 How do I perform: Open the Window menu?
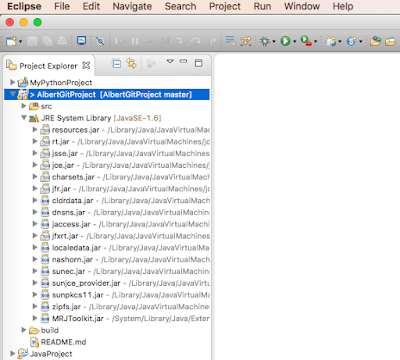coord(302,6)
